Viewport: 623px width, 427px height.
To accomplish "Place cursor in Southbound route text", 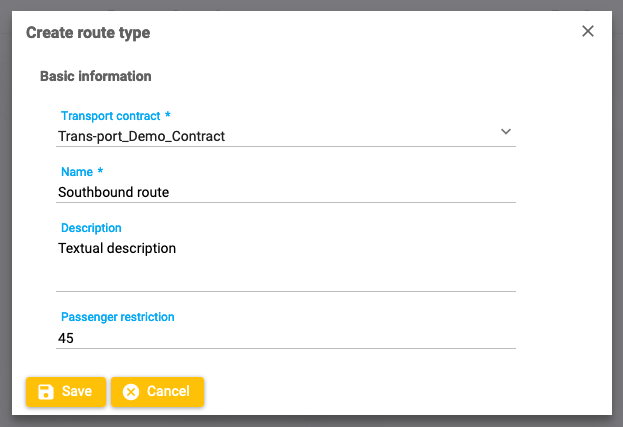I will (x=113, y=192).
